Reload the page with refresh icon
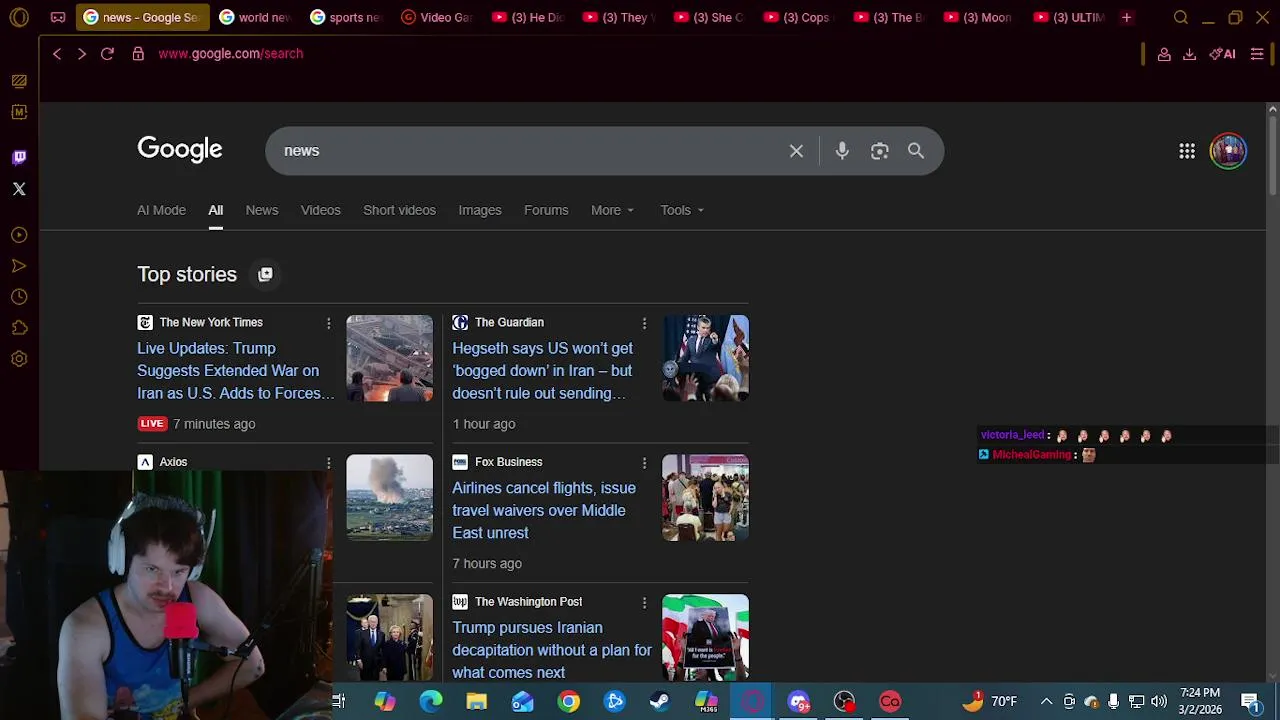 [107, 53]
